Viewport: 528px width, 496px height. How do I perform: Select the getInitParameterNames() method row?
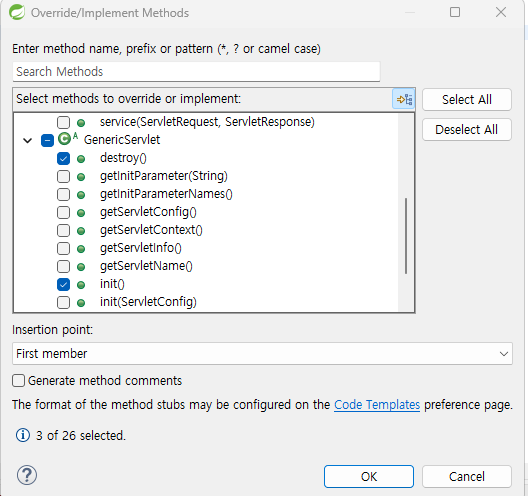click(166, 194)
